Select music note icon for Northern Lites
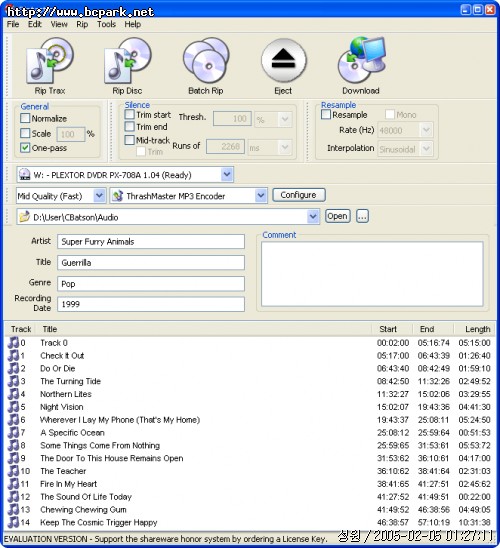Image resolution: width=500 pixels, height=548 pixels. (x=13, y=394)
